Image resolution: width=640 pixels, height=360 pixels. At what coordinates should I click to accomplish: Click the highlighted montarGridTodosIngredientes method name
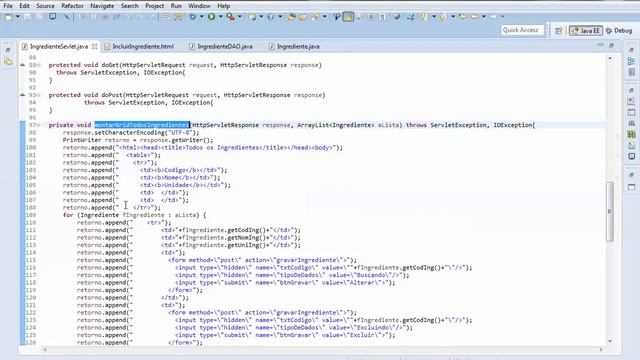(142, 125)
